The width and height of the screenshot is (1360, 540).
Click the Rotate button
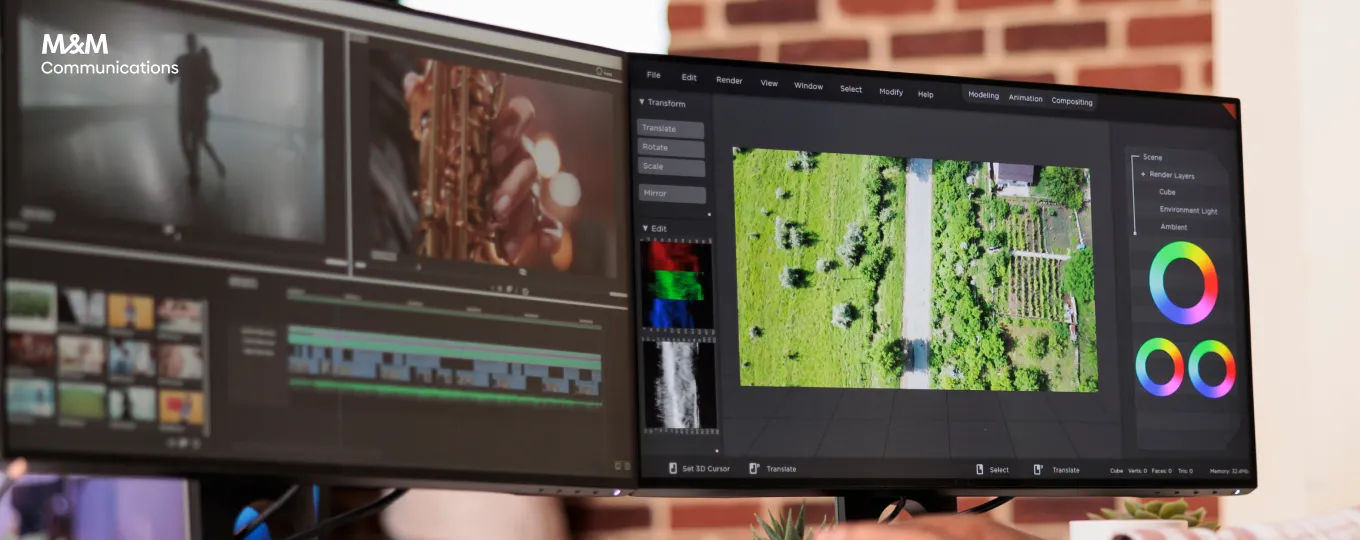[672, 148]
